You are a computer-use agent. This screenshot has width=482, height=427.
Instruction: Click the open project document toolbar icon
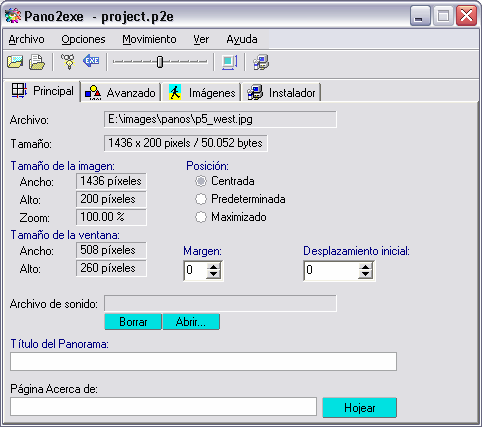37,62
